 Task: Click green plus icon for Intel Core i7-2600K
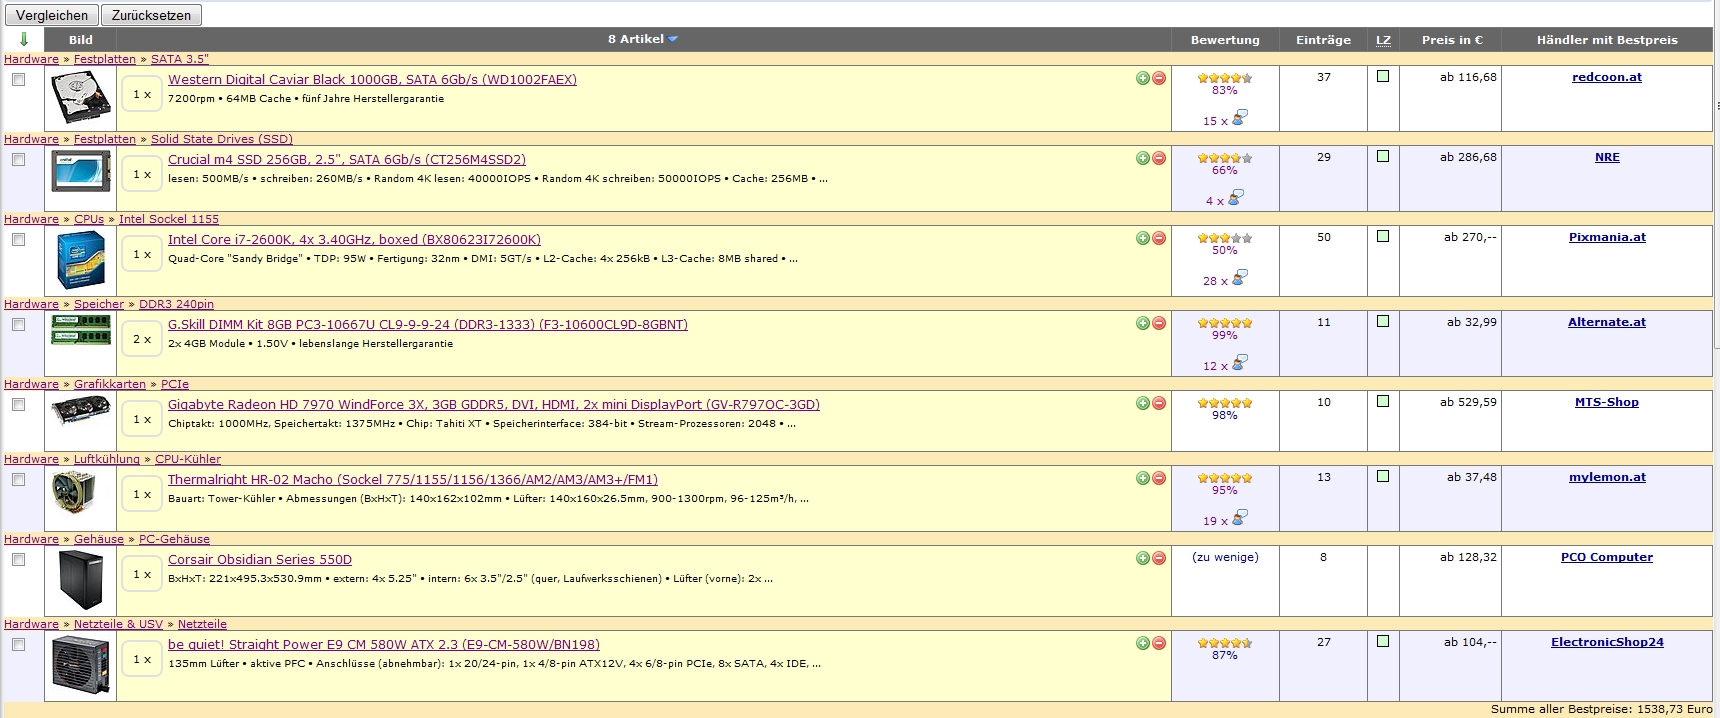point(1143,238)
